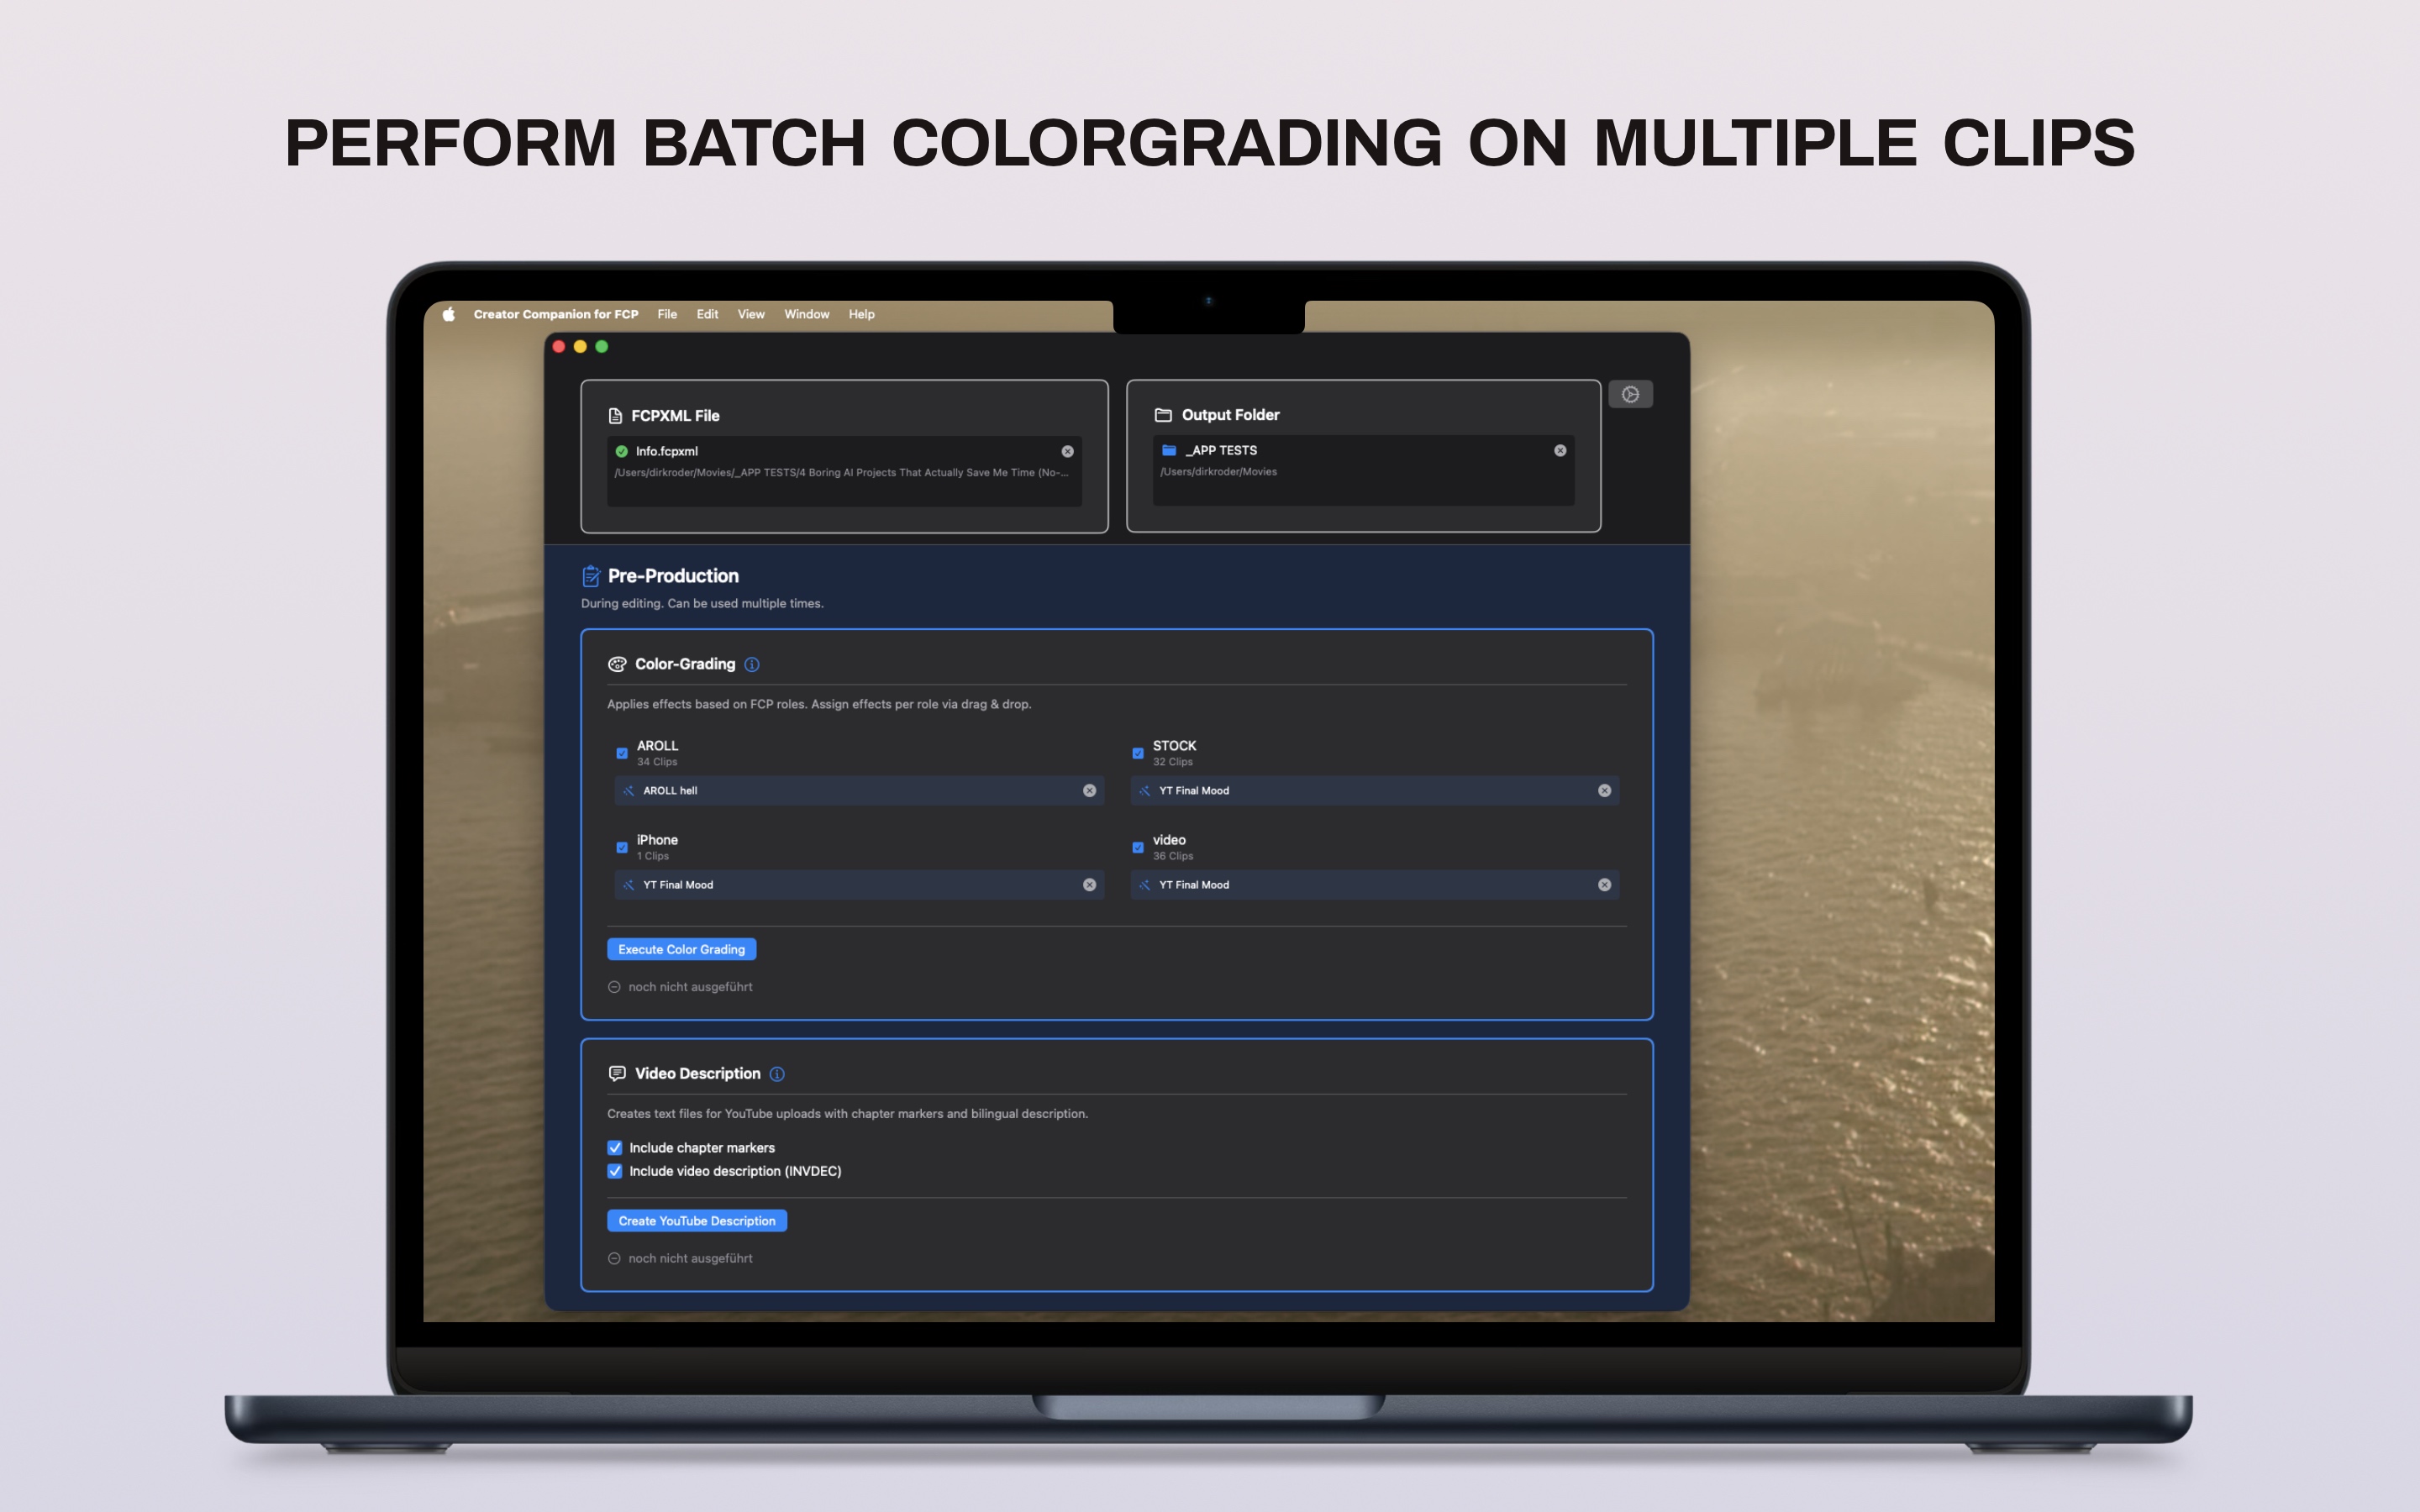This screenshot has height=1512, width=2420.
Task: Click the Info.fcpxml file path text
Action: click(841, 472)
